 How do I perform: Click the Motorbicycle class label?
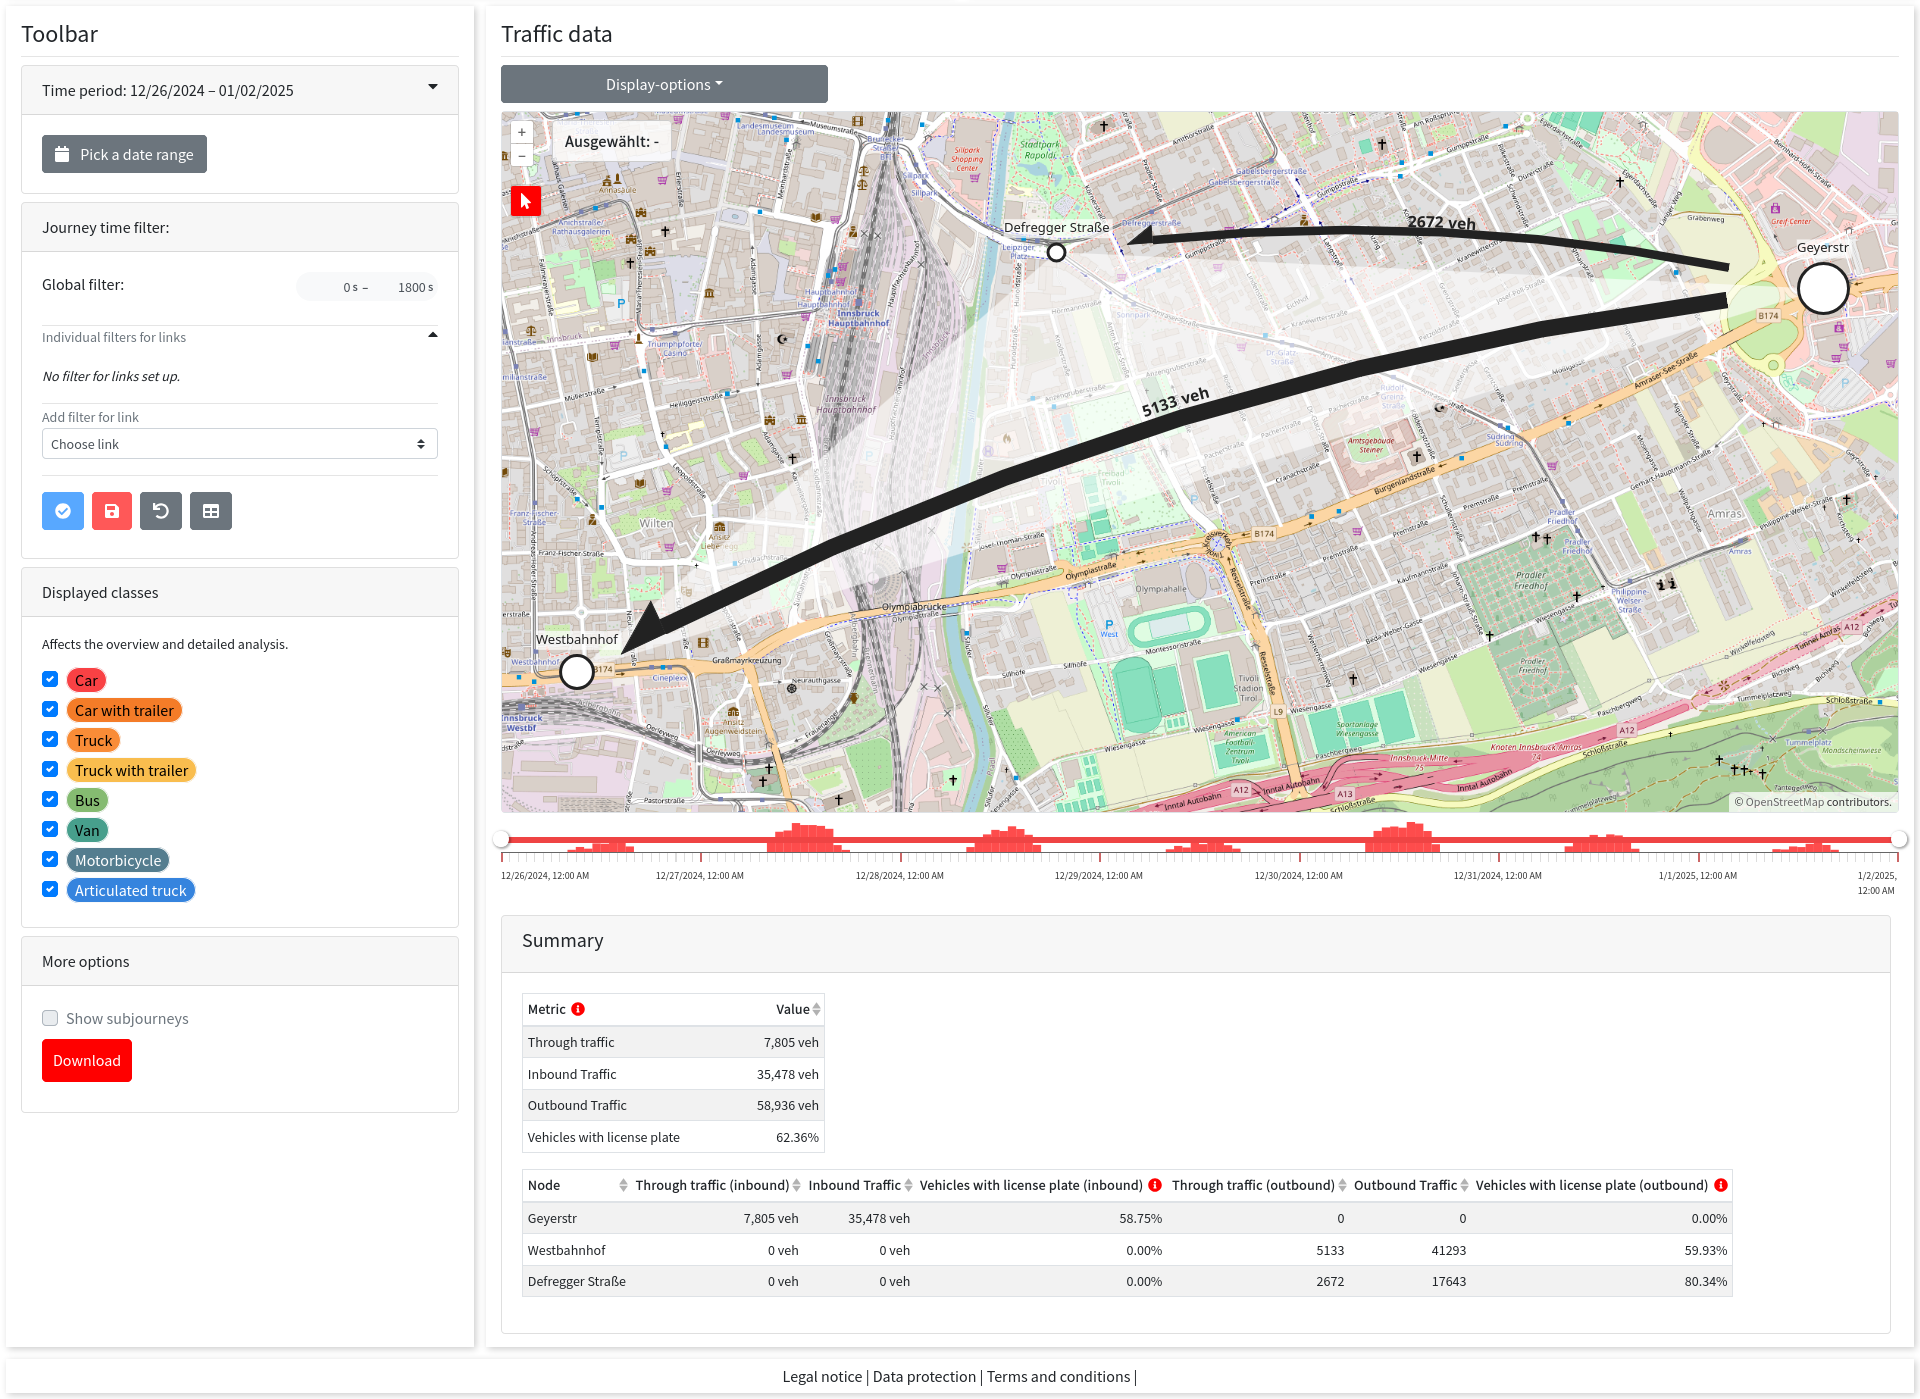pos(118,860)
